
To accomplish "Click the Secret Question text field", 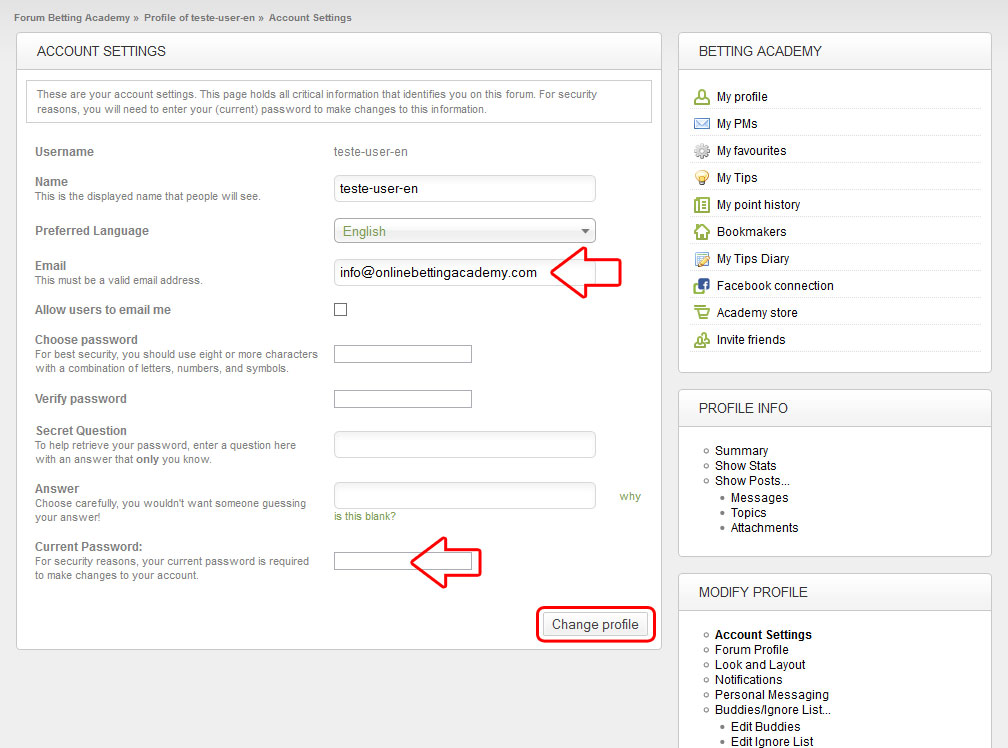I will click(464, 445).
